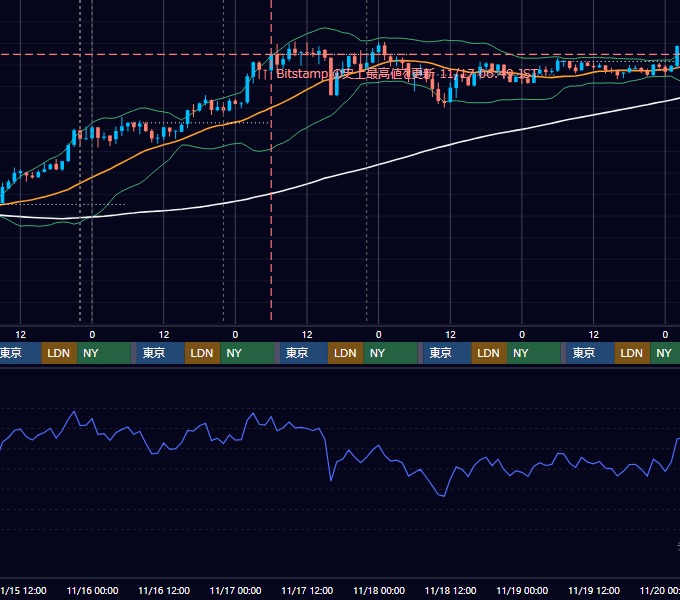The image size is (680, 600).
Task: Select the 東京 session block on 11/18
Action: [447, 353]
